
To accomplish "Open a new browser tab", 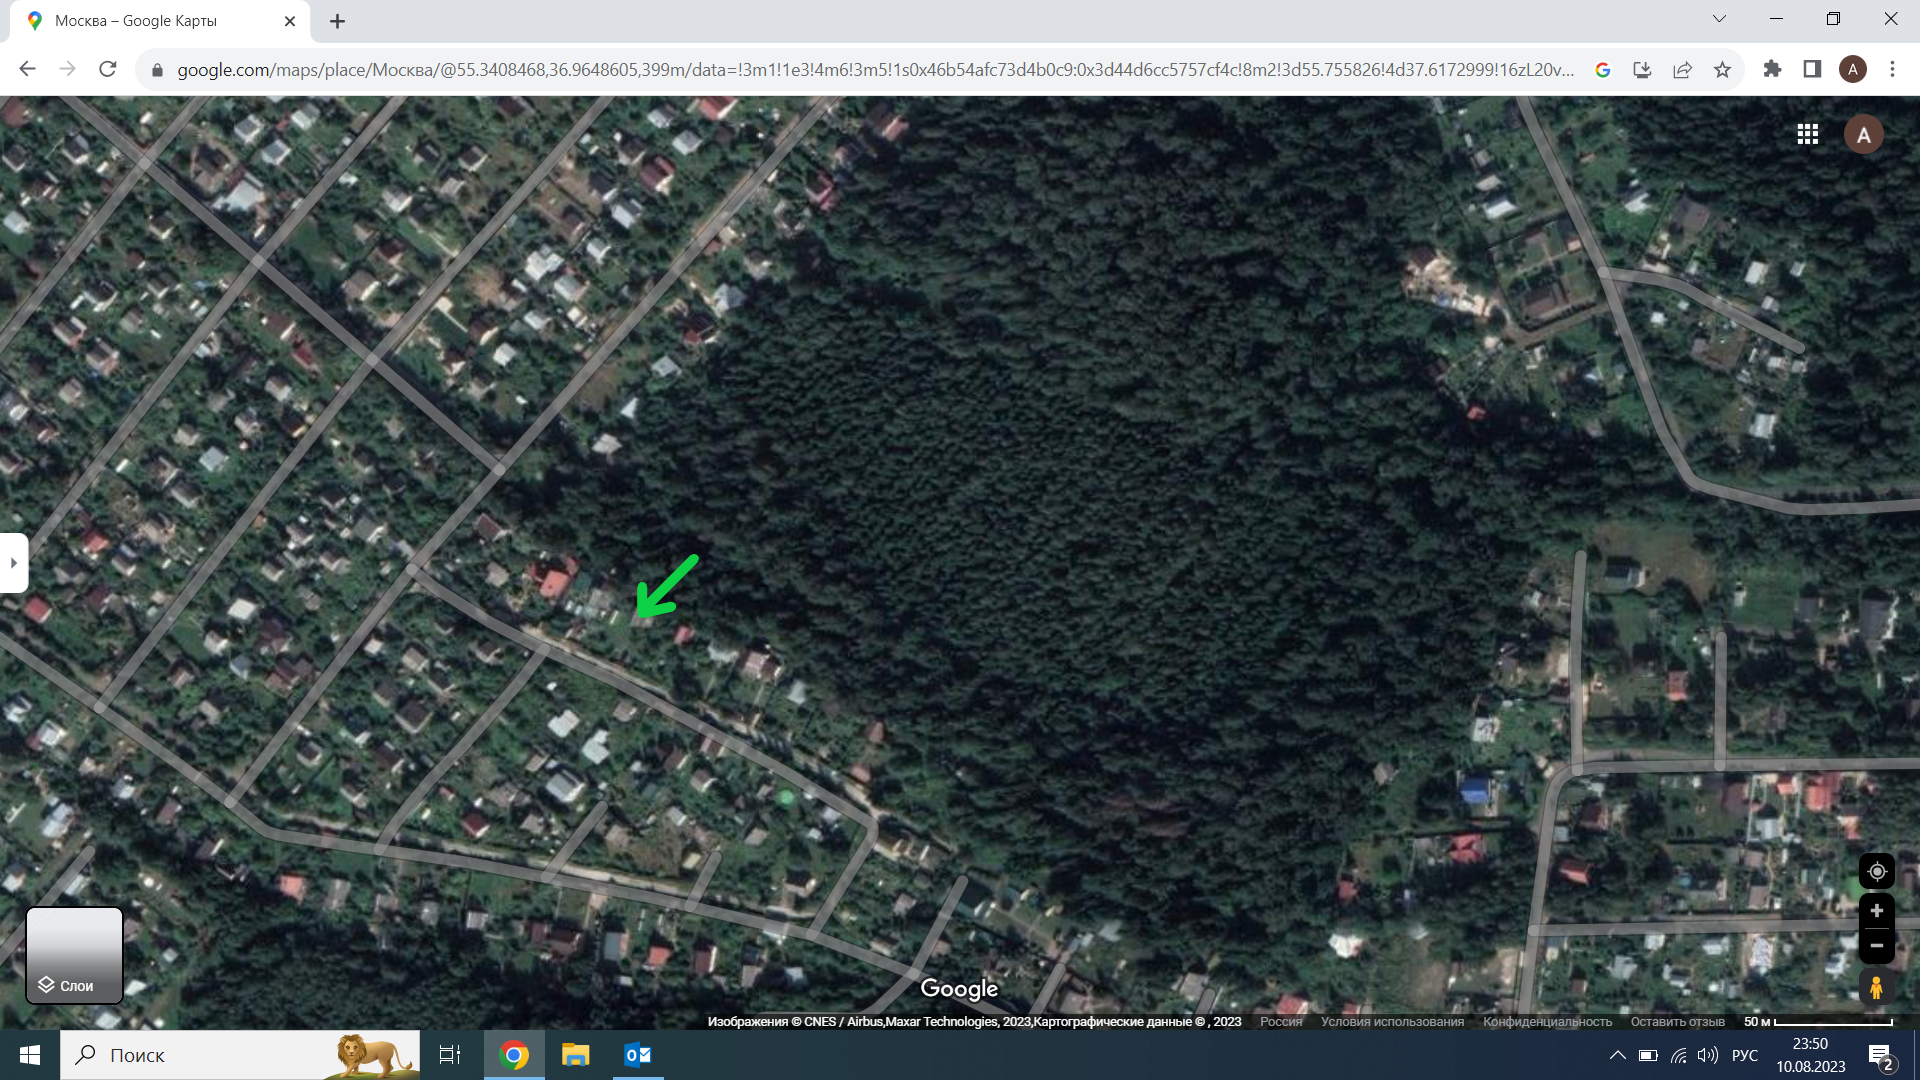I will [x=338, y=21].
